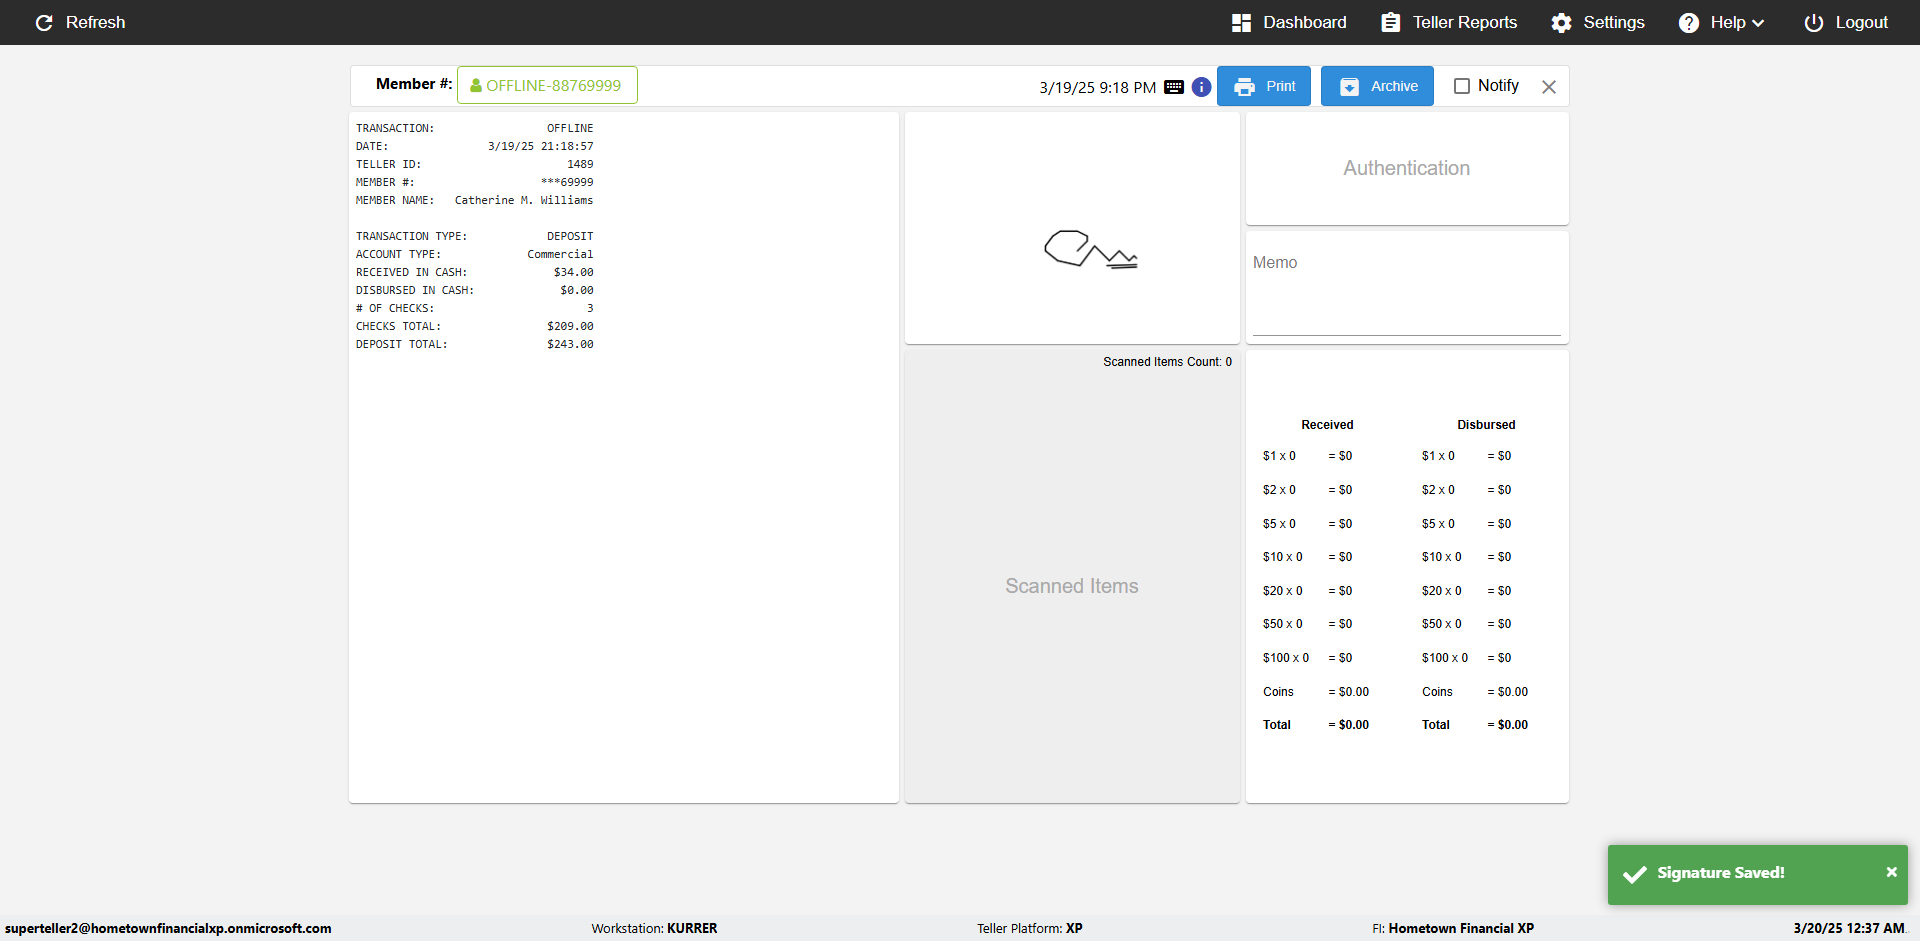Click Workstation: KURRER in status bar
Viewport: 1920px width, 941px height.
tap(654, 928)
